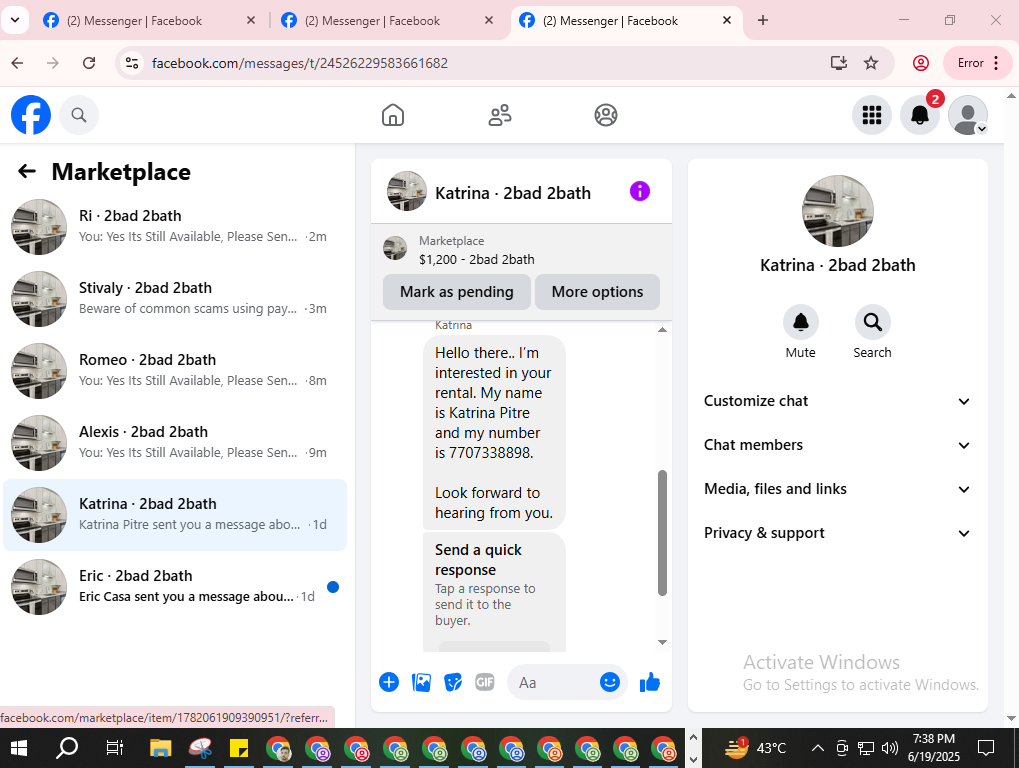Mute the Katrina conversation bell icon

coord(801,322)
